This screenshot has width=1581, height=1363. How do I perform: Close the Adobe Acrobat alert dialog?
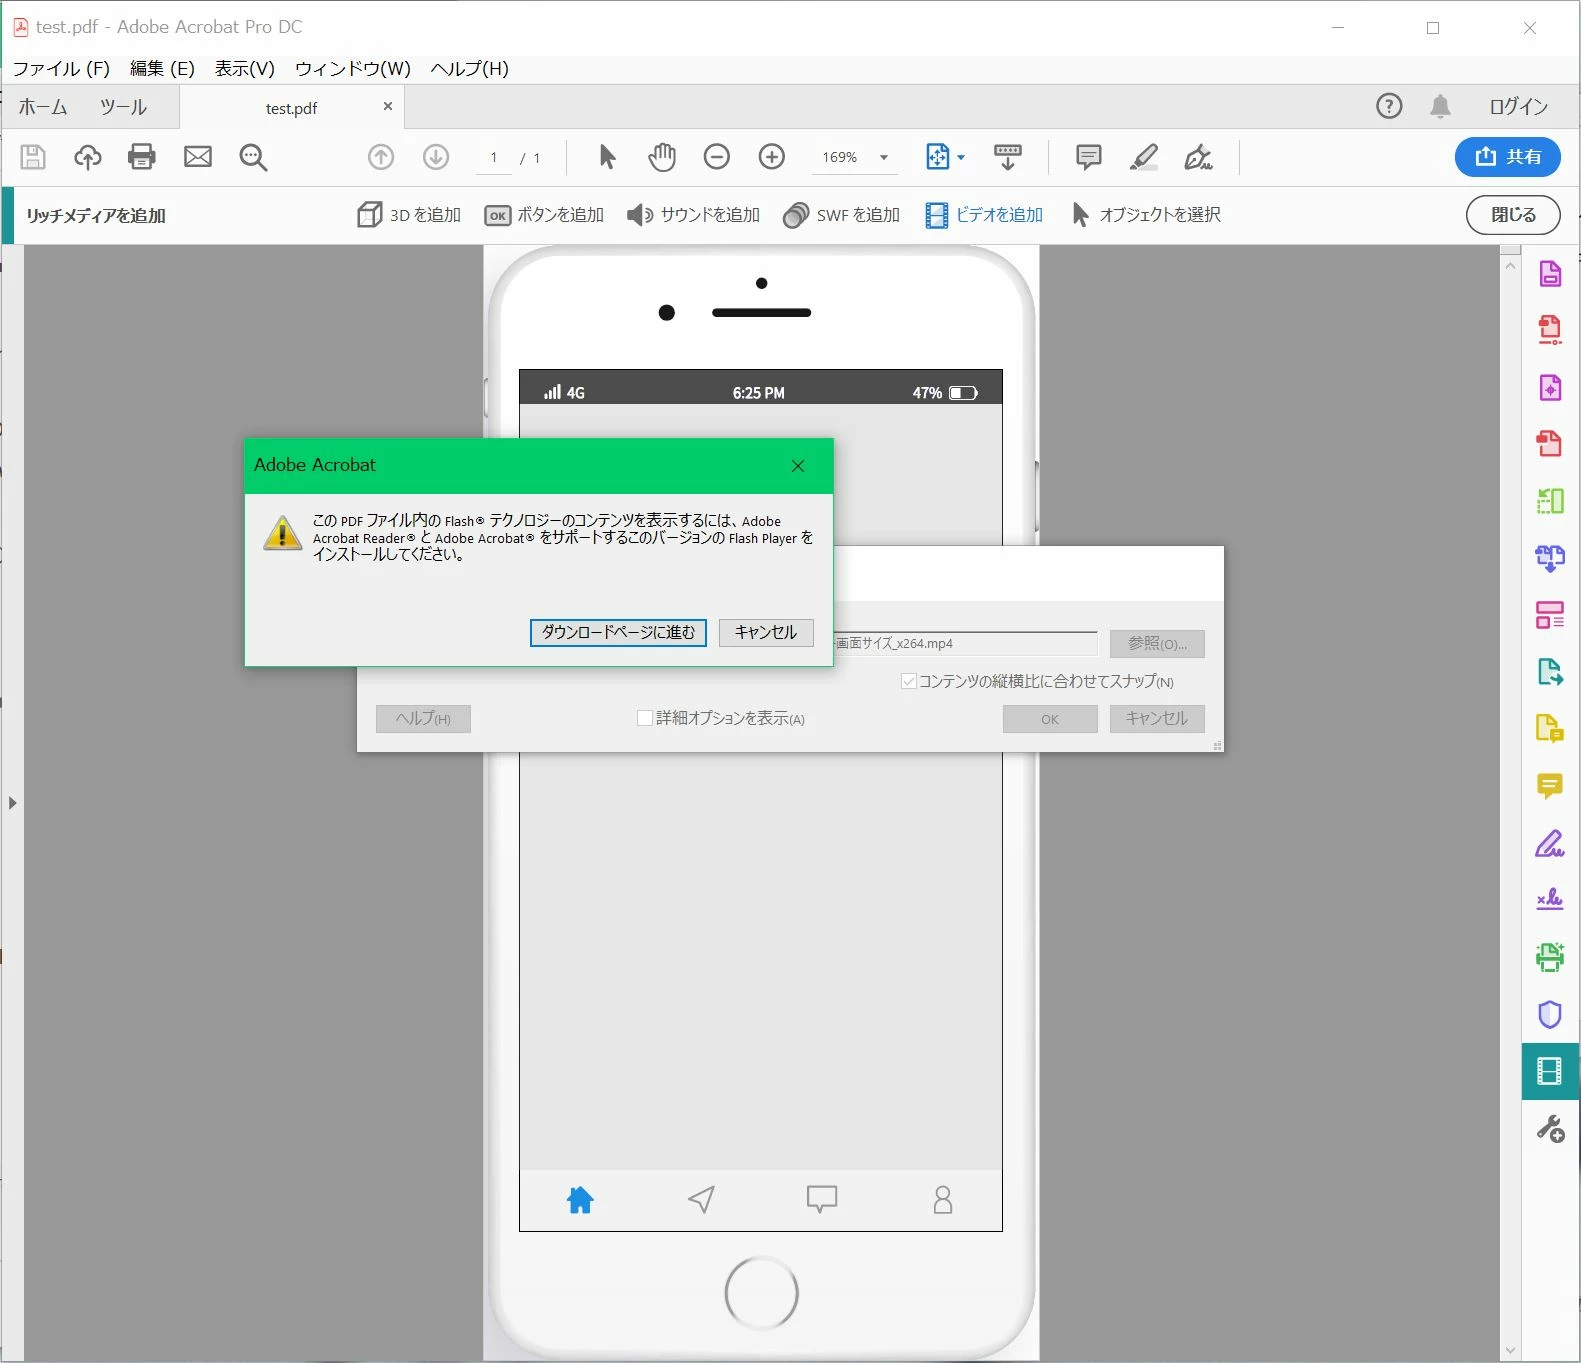point(798,466)
